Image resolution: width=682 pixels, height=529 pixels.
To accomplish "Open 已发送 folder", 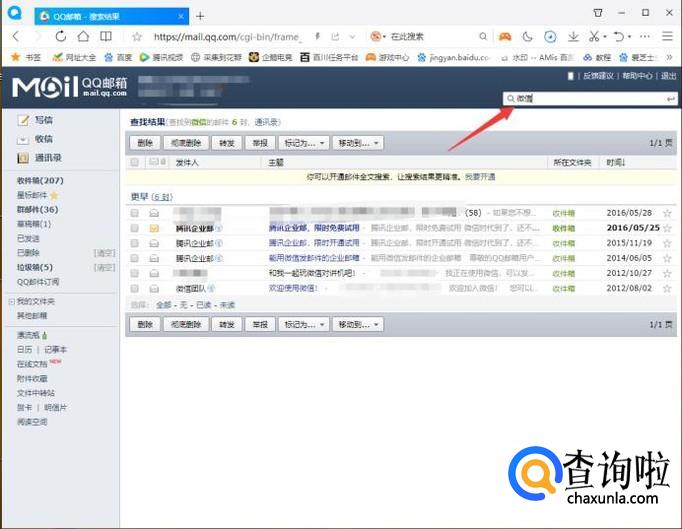I will coord(28,238).
